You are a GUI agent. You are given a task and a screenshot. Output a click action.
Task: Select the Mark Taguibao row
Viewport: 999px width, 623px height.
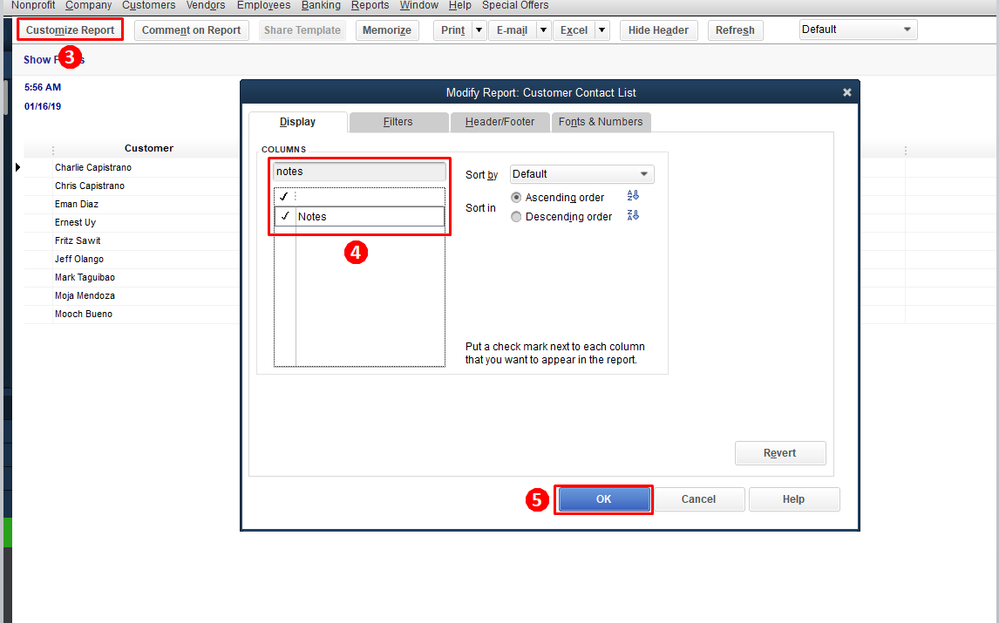point(85,277)
